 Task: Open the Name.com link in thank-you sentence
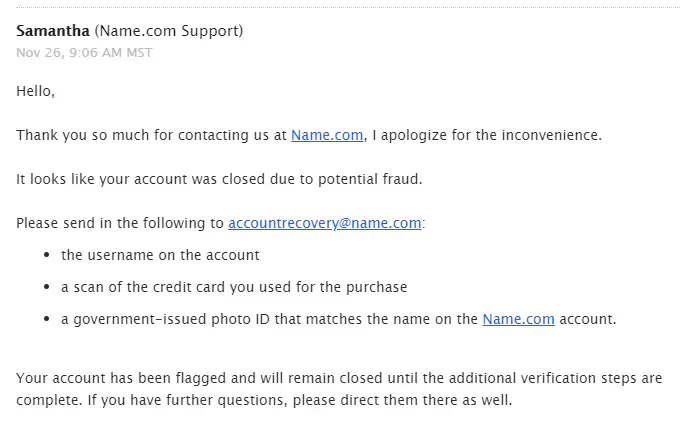coord(326,135)
